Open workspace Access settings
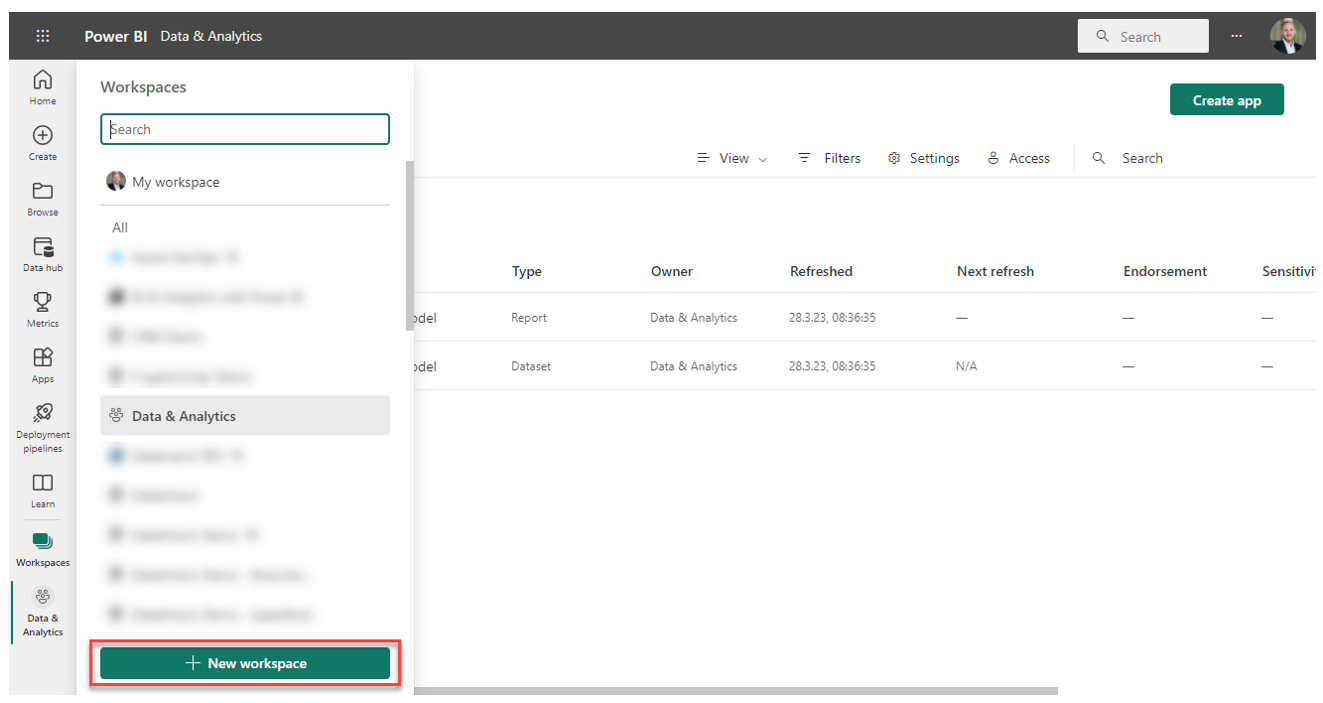Image resolution: width=1323 pixels, height=703 pixels. pyautogui.click(x=1018, y=158)
